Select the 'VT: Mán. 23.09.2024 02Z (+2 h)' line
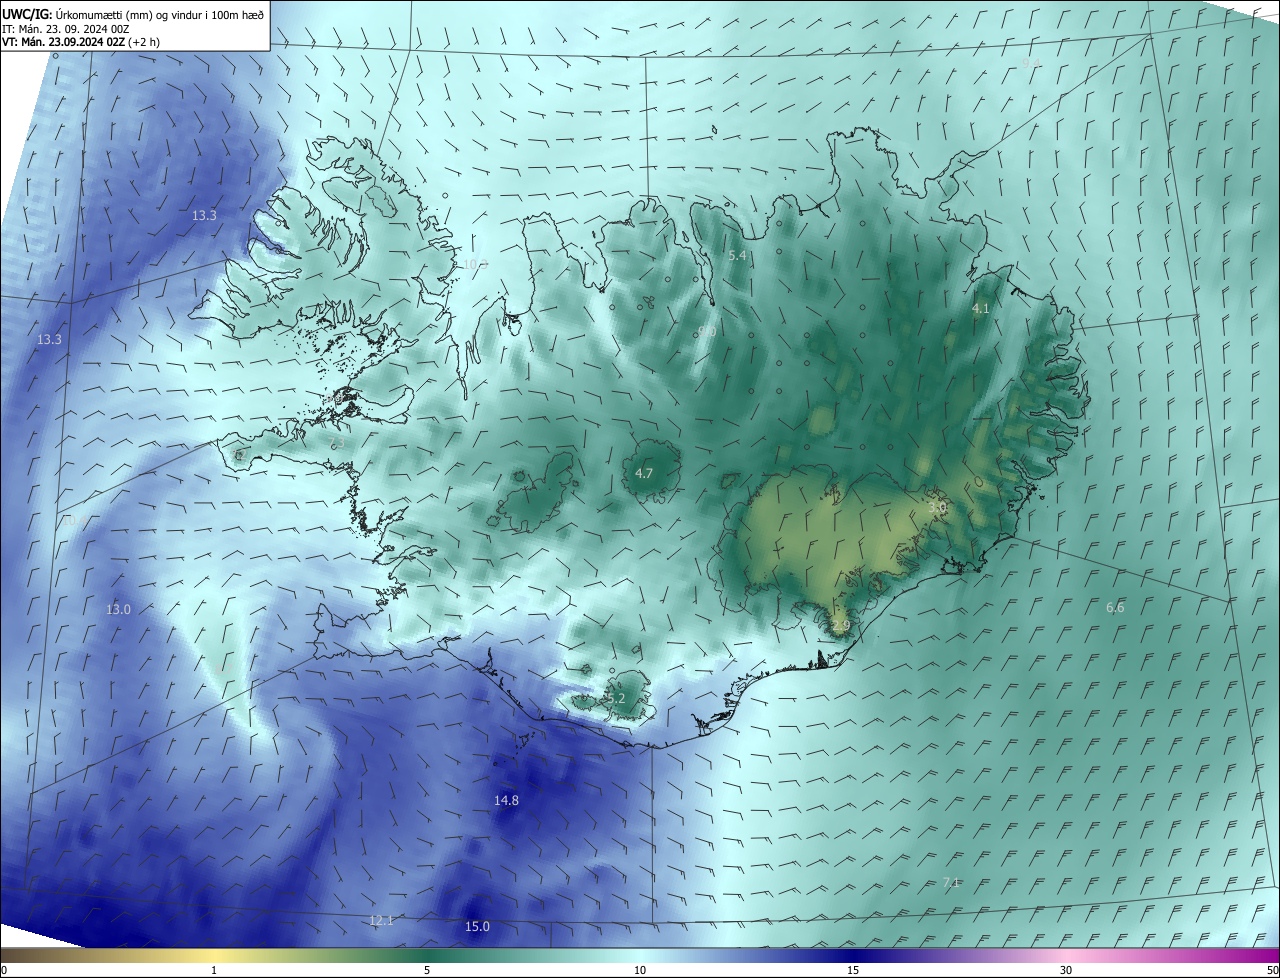The width and height of the screenshot is (1280, 978). (81, 42)
